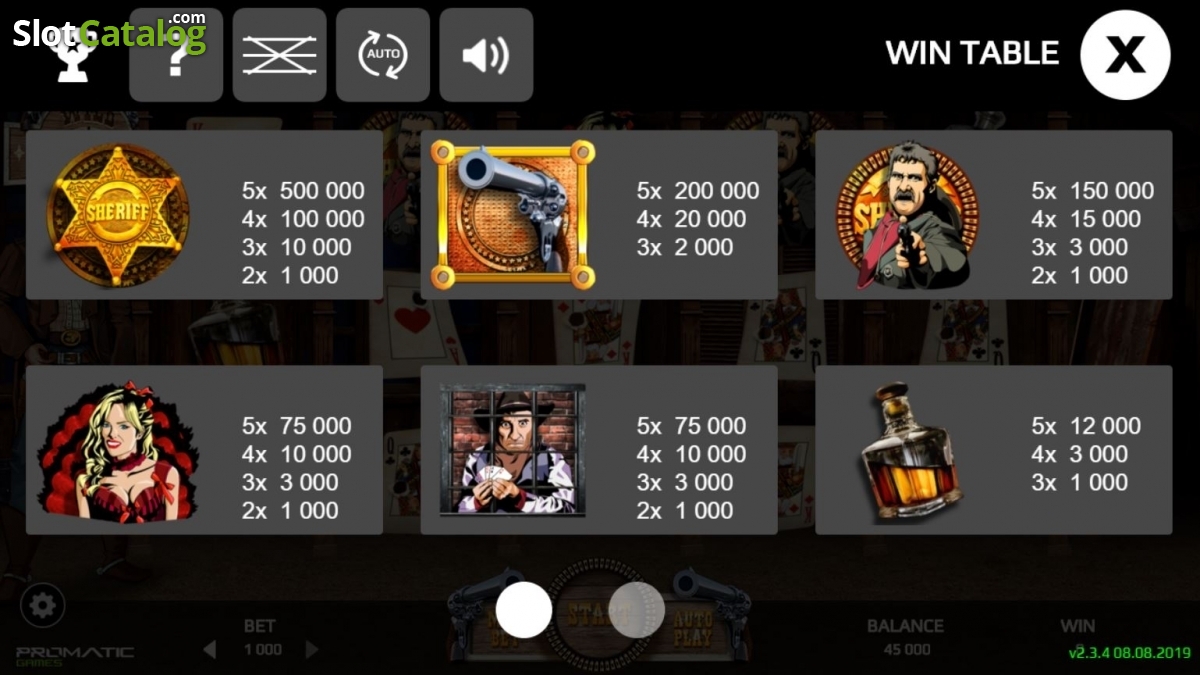Click the sheriff with pistol symbol

click(907, 215)
